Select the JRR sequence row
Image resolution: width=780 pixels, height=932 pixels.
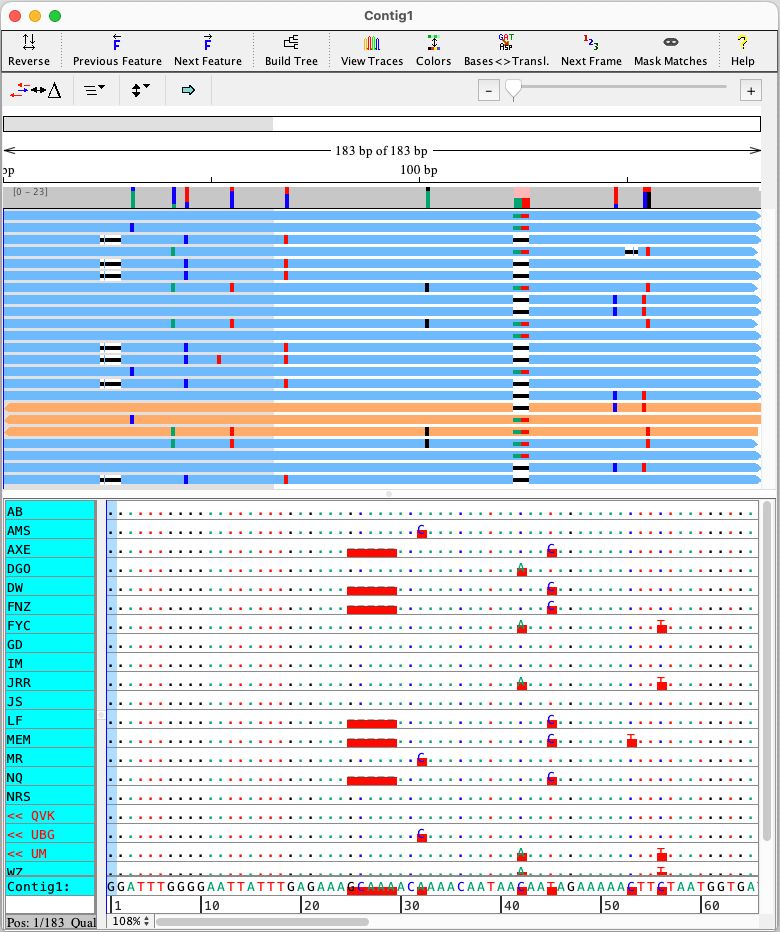(50, 682)
